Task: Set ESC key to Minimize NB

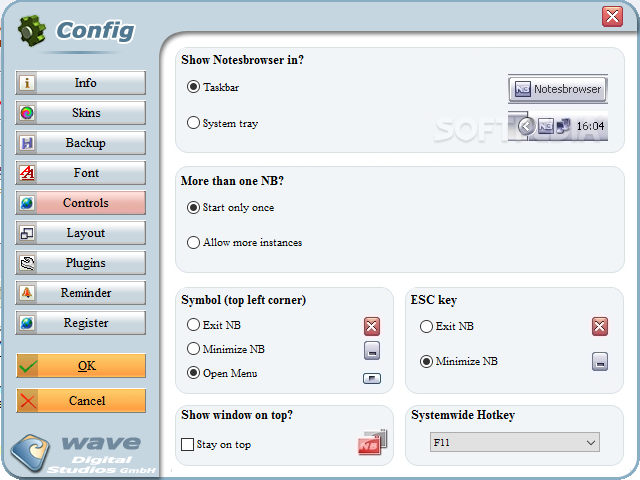Action: click(x=459, y=361)
